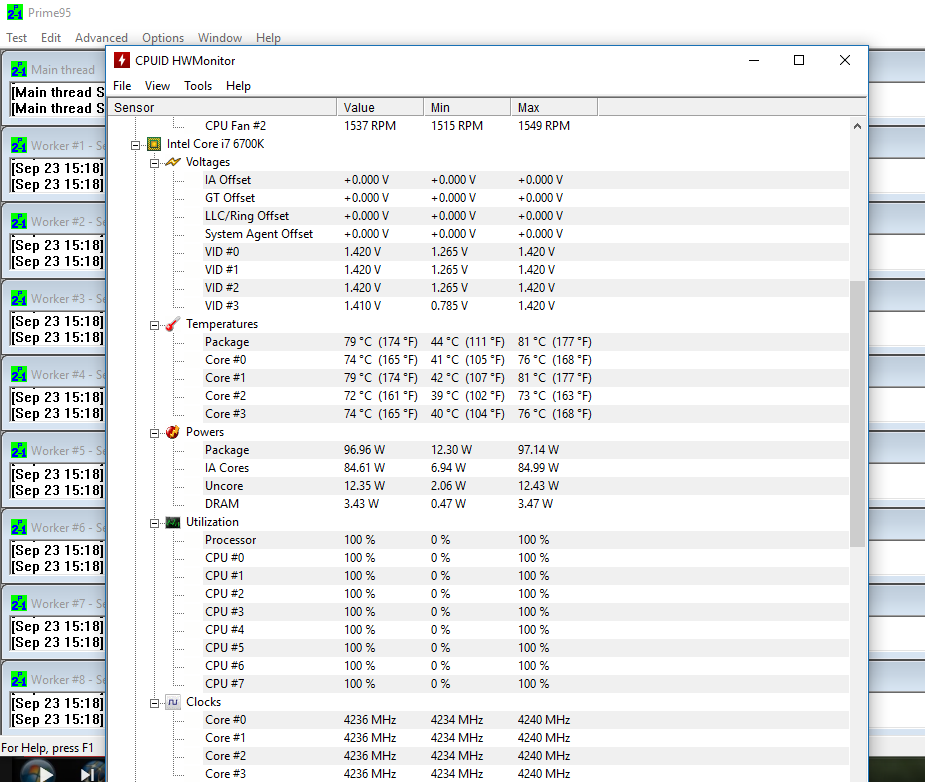The height and width of the screenshot is (783, 926).
Task: Click the Clocks waveform icon
Action: [172, 702]
